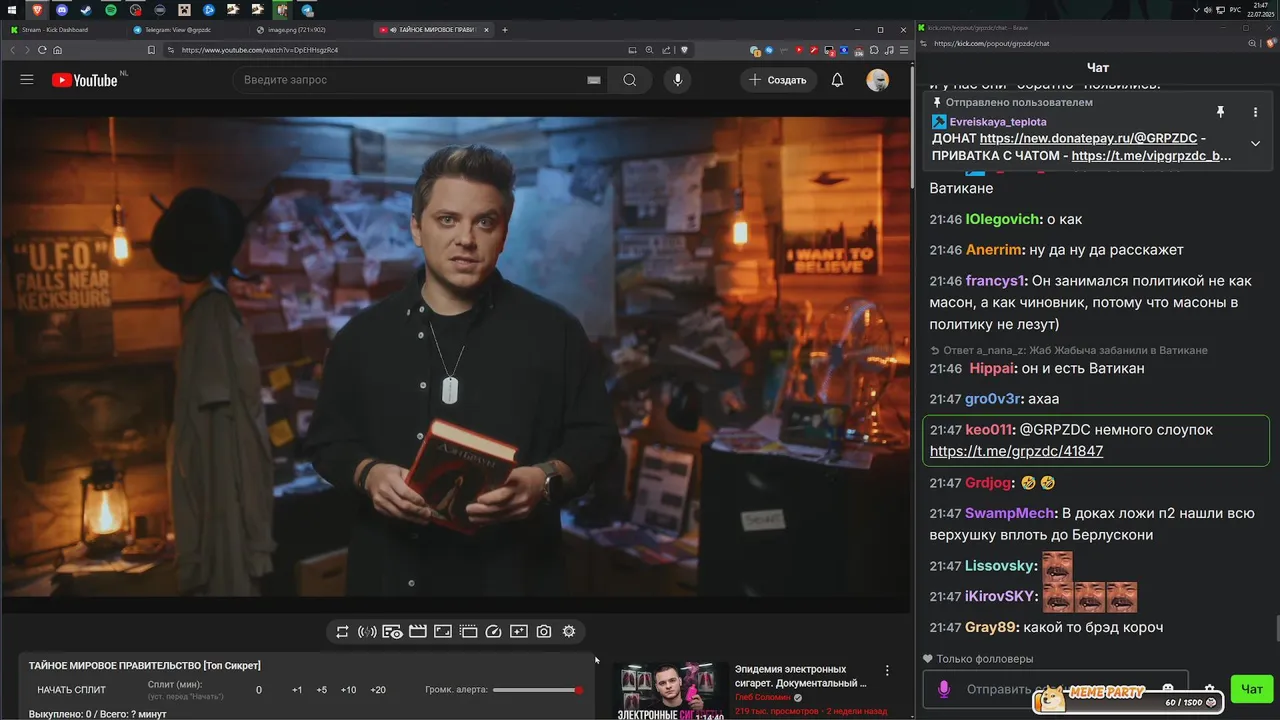The height and width of the screenshot is (720, 1280).
Task: Toggle cinema mode clapperboard icon
Action: click(x=418, y=631)
